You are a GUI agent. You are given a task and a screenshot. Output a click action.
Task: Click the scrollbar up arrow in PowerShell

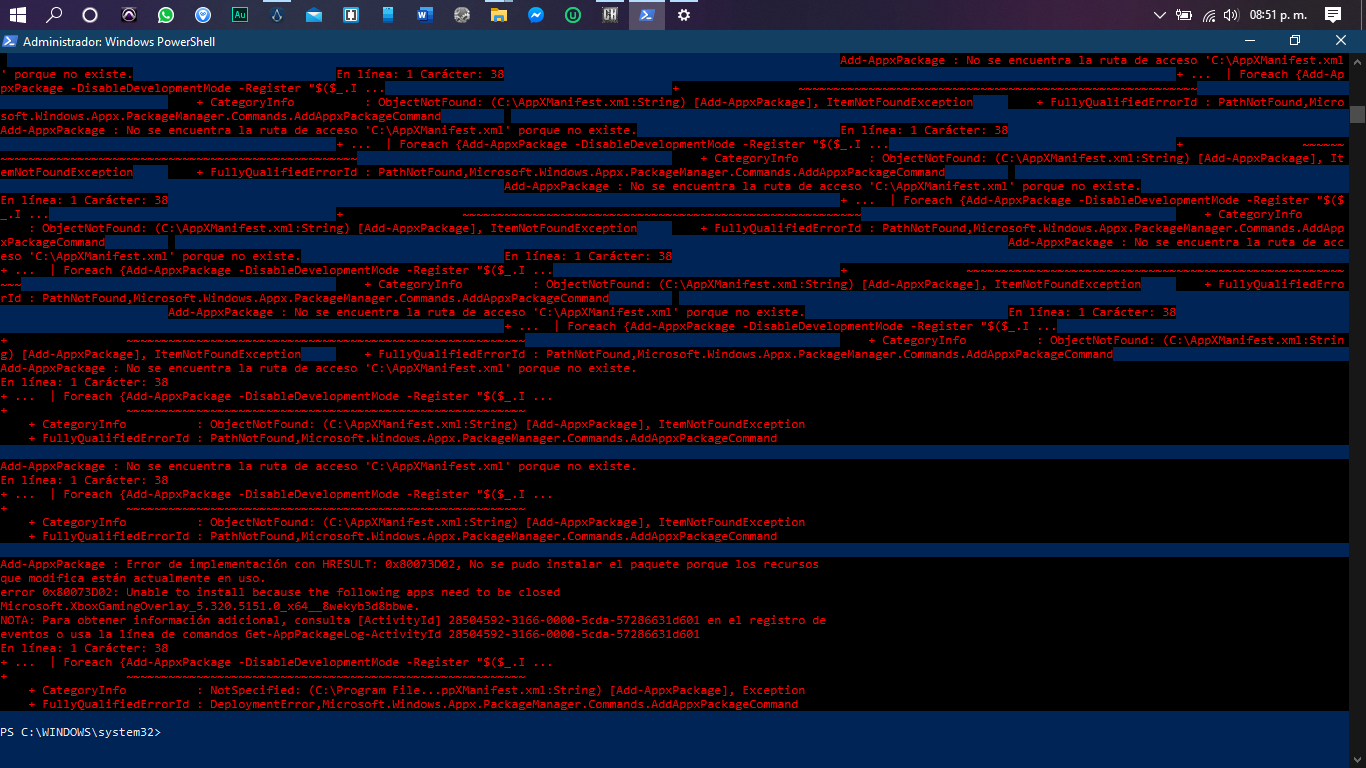point(1357,60)
